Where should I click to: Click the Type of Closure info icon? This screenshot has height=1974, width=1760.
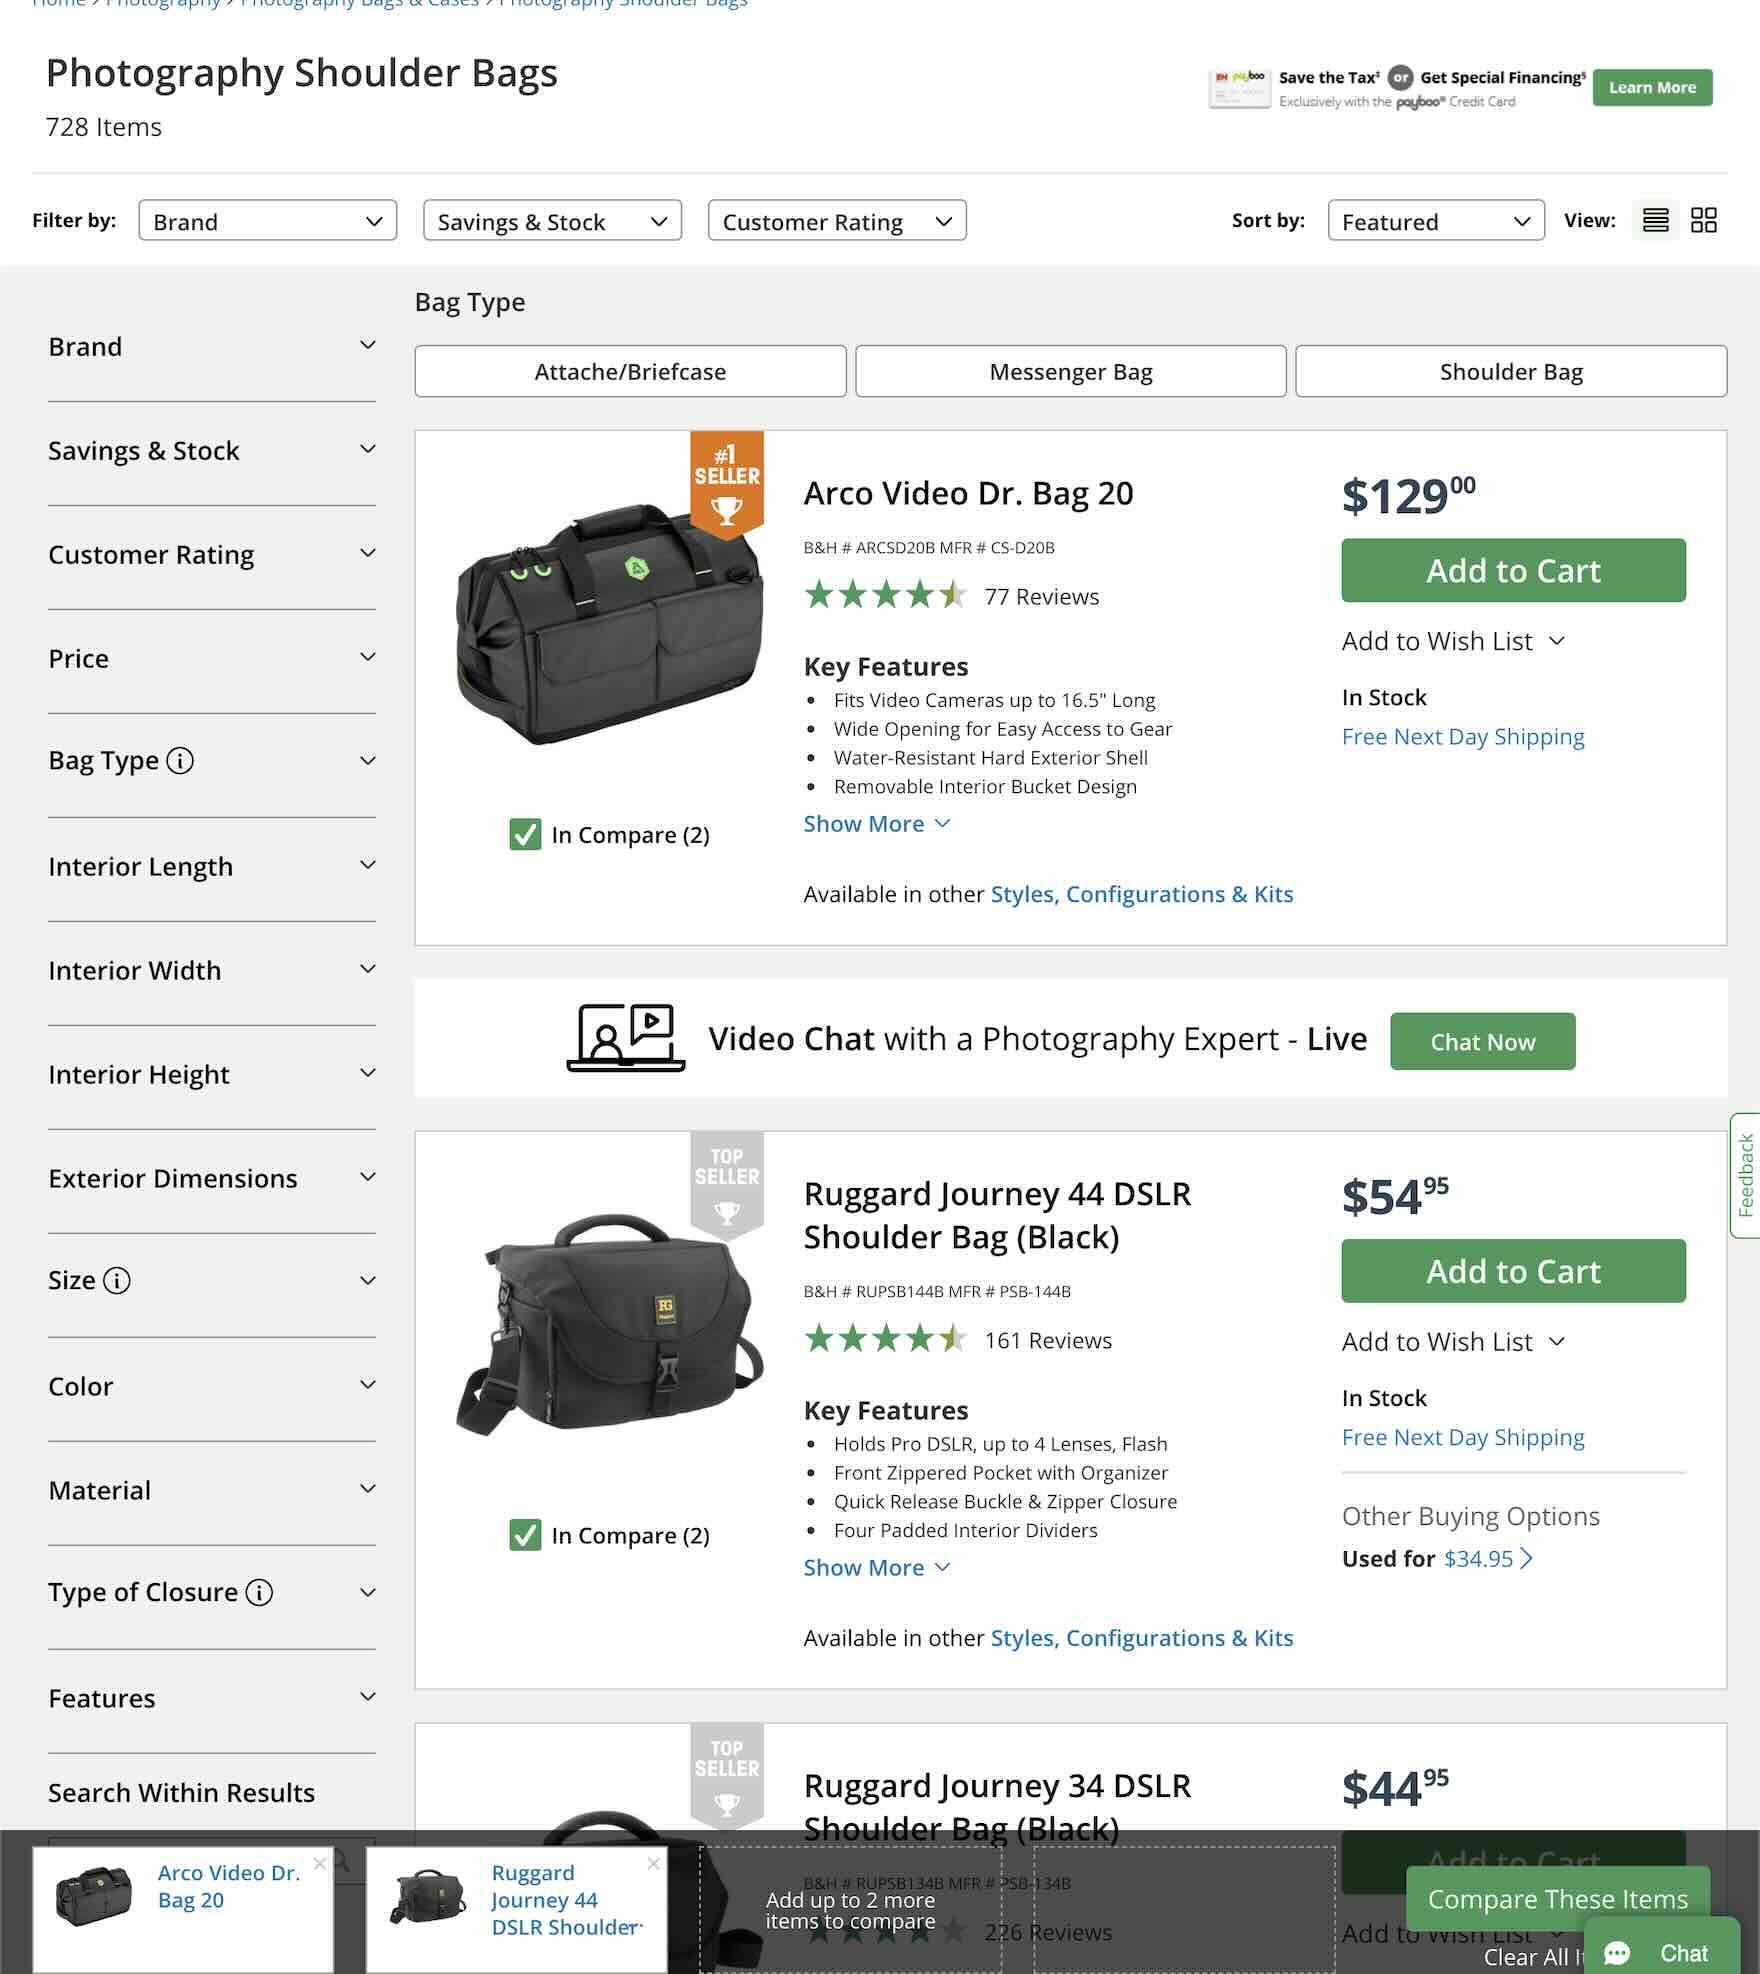tap(259, 1593)
